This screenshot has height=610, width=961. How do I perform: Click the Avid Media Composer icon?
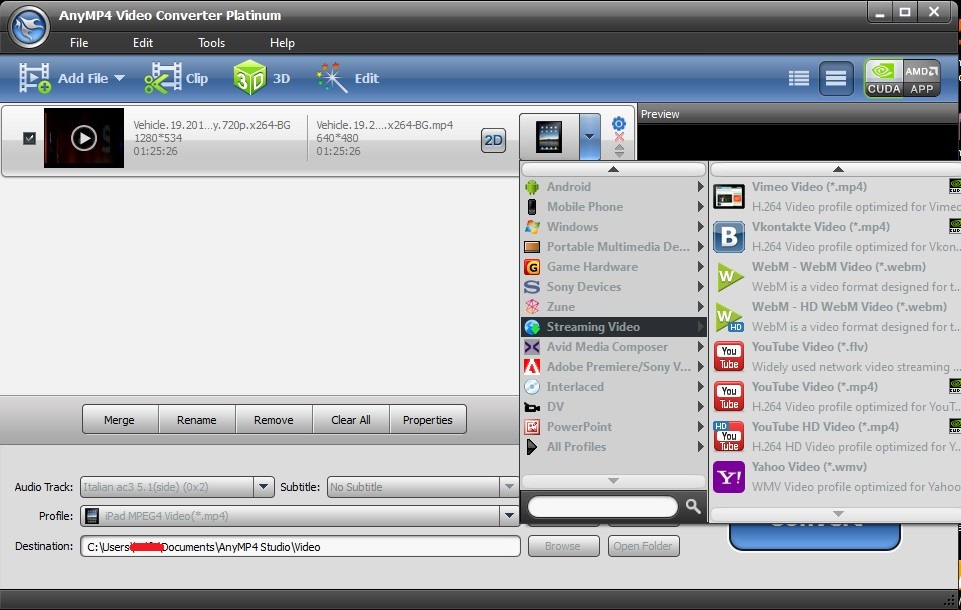pos(532,347)
